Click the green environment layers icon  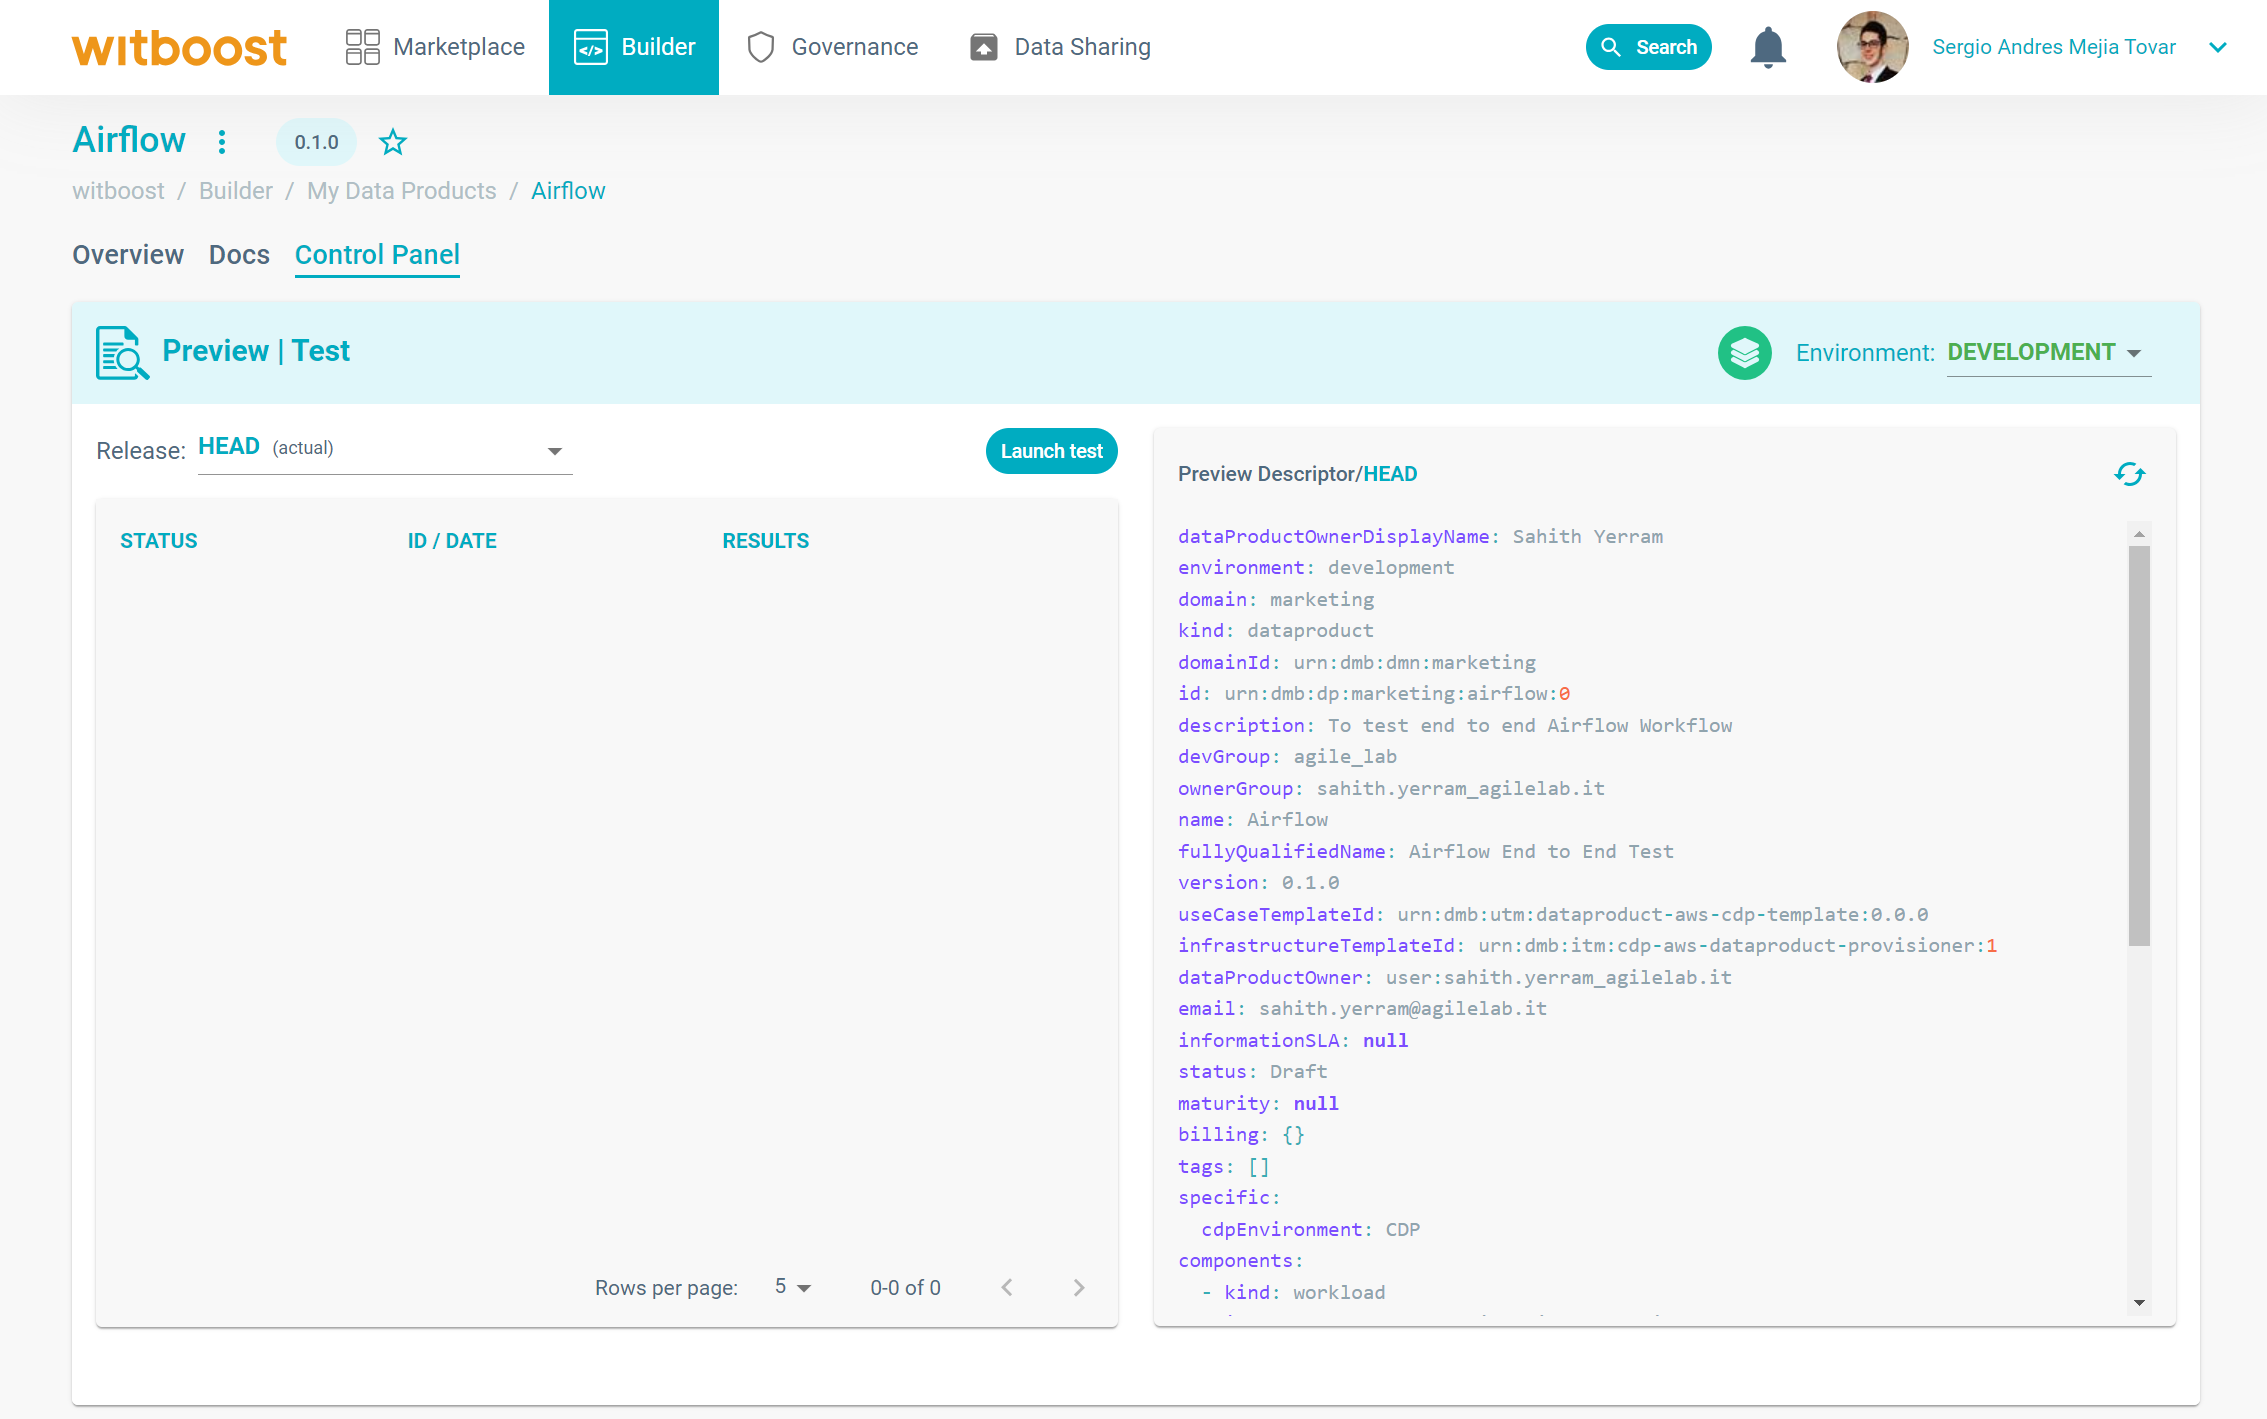point(1744,352)
